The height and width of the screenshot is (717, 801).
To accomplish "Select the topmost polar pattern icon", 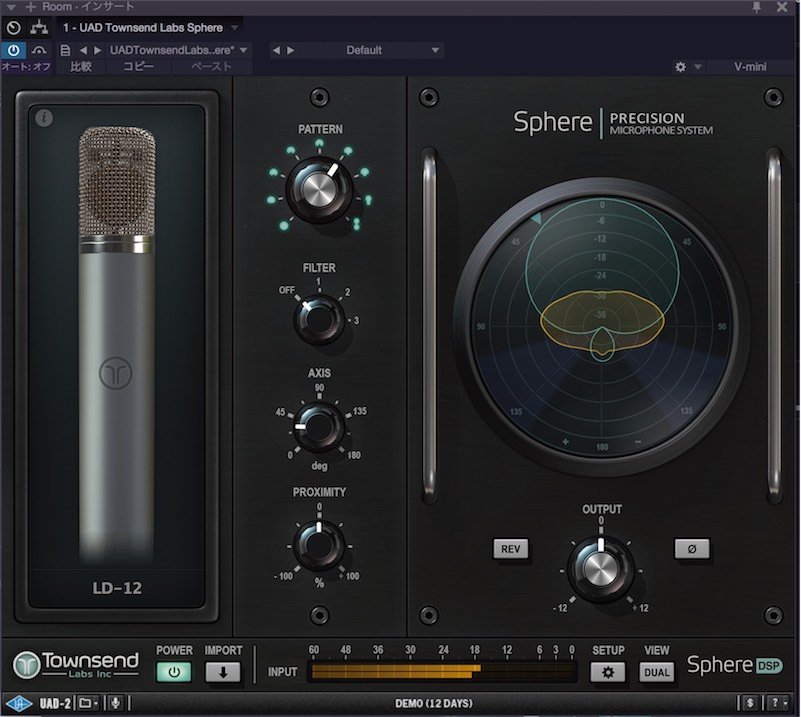I will click(x=319, y=144).
